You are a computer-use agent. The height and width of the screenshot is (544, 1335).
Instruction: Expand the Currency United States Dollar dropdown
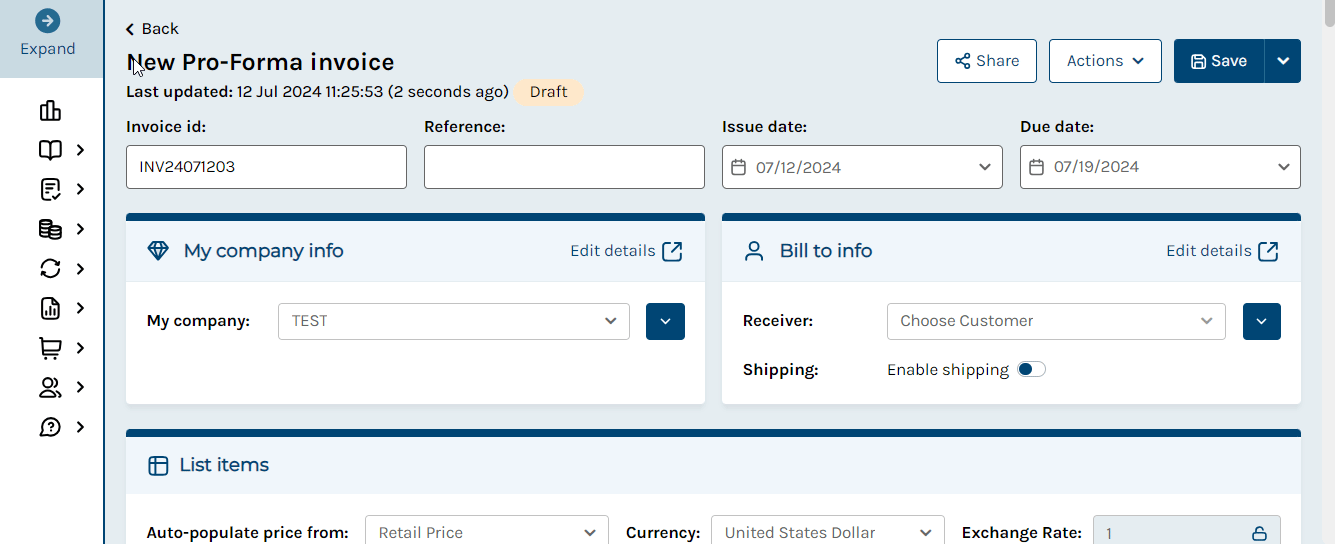point(828,533)
